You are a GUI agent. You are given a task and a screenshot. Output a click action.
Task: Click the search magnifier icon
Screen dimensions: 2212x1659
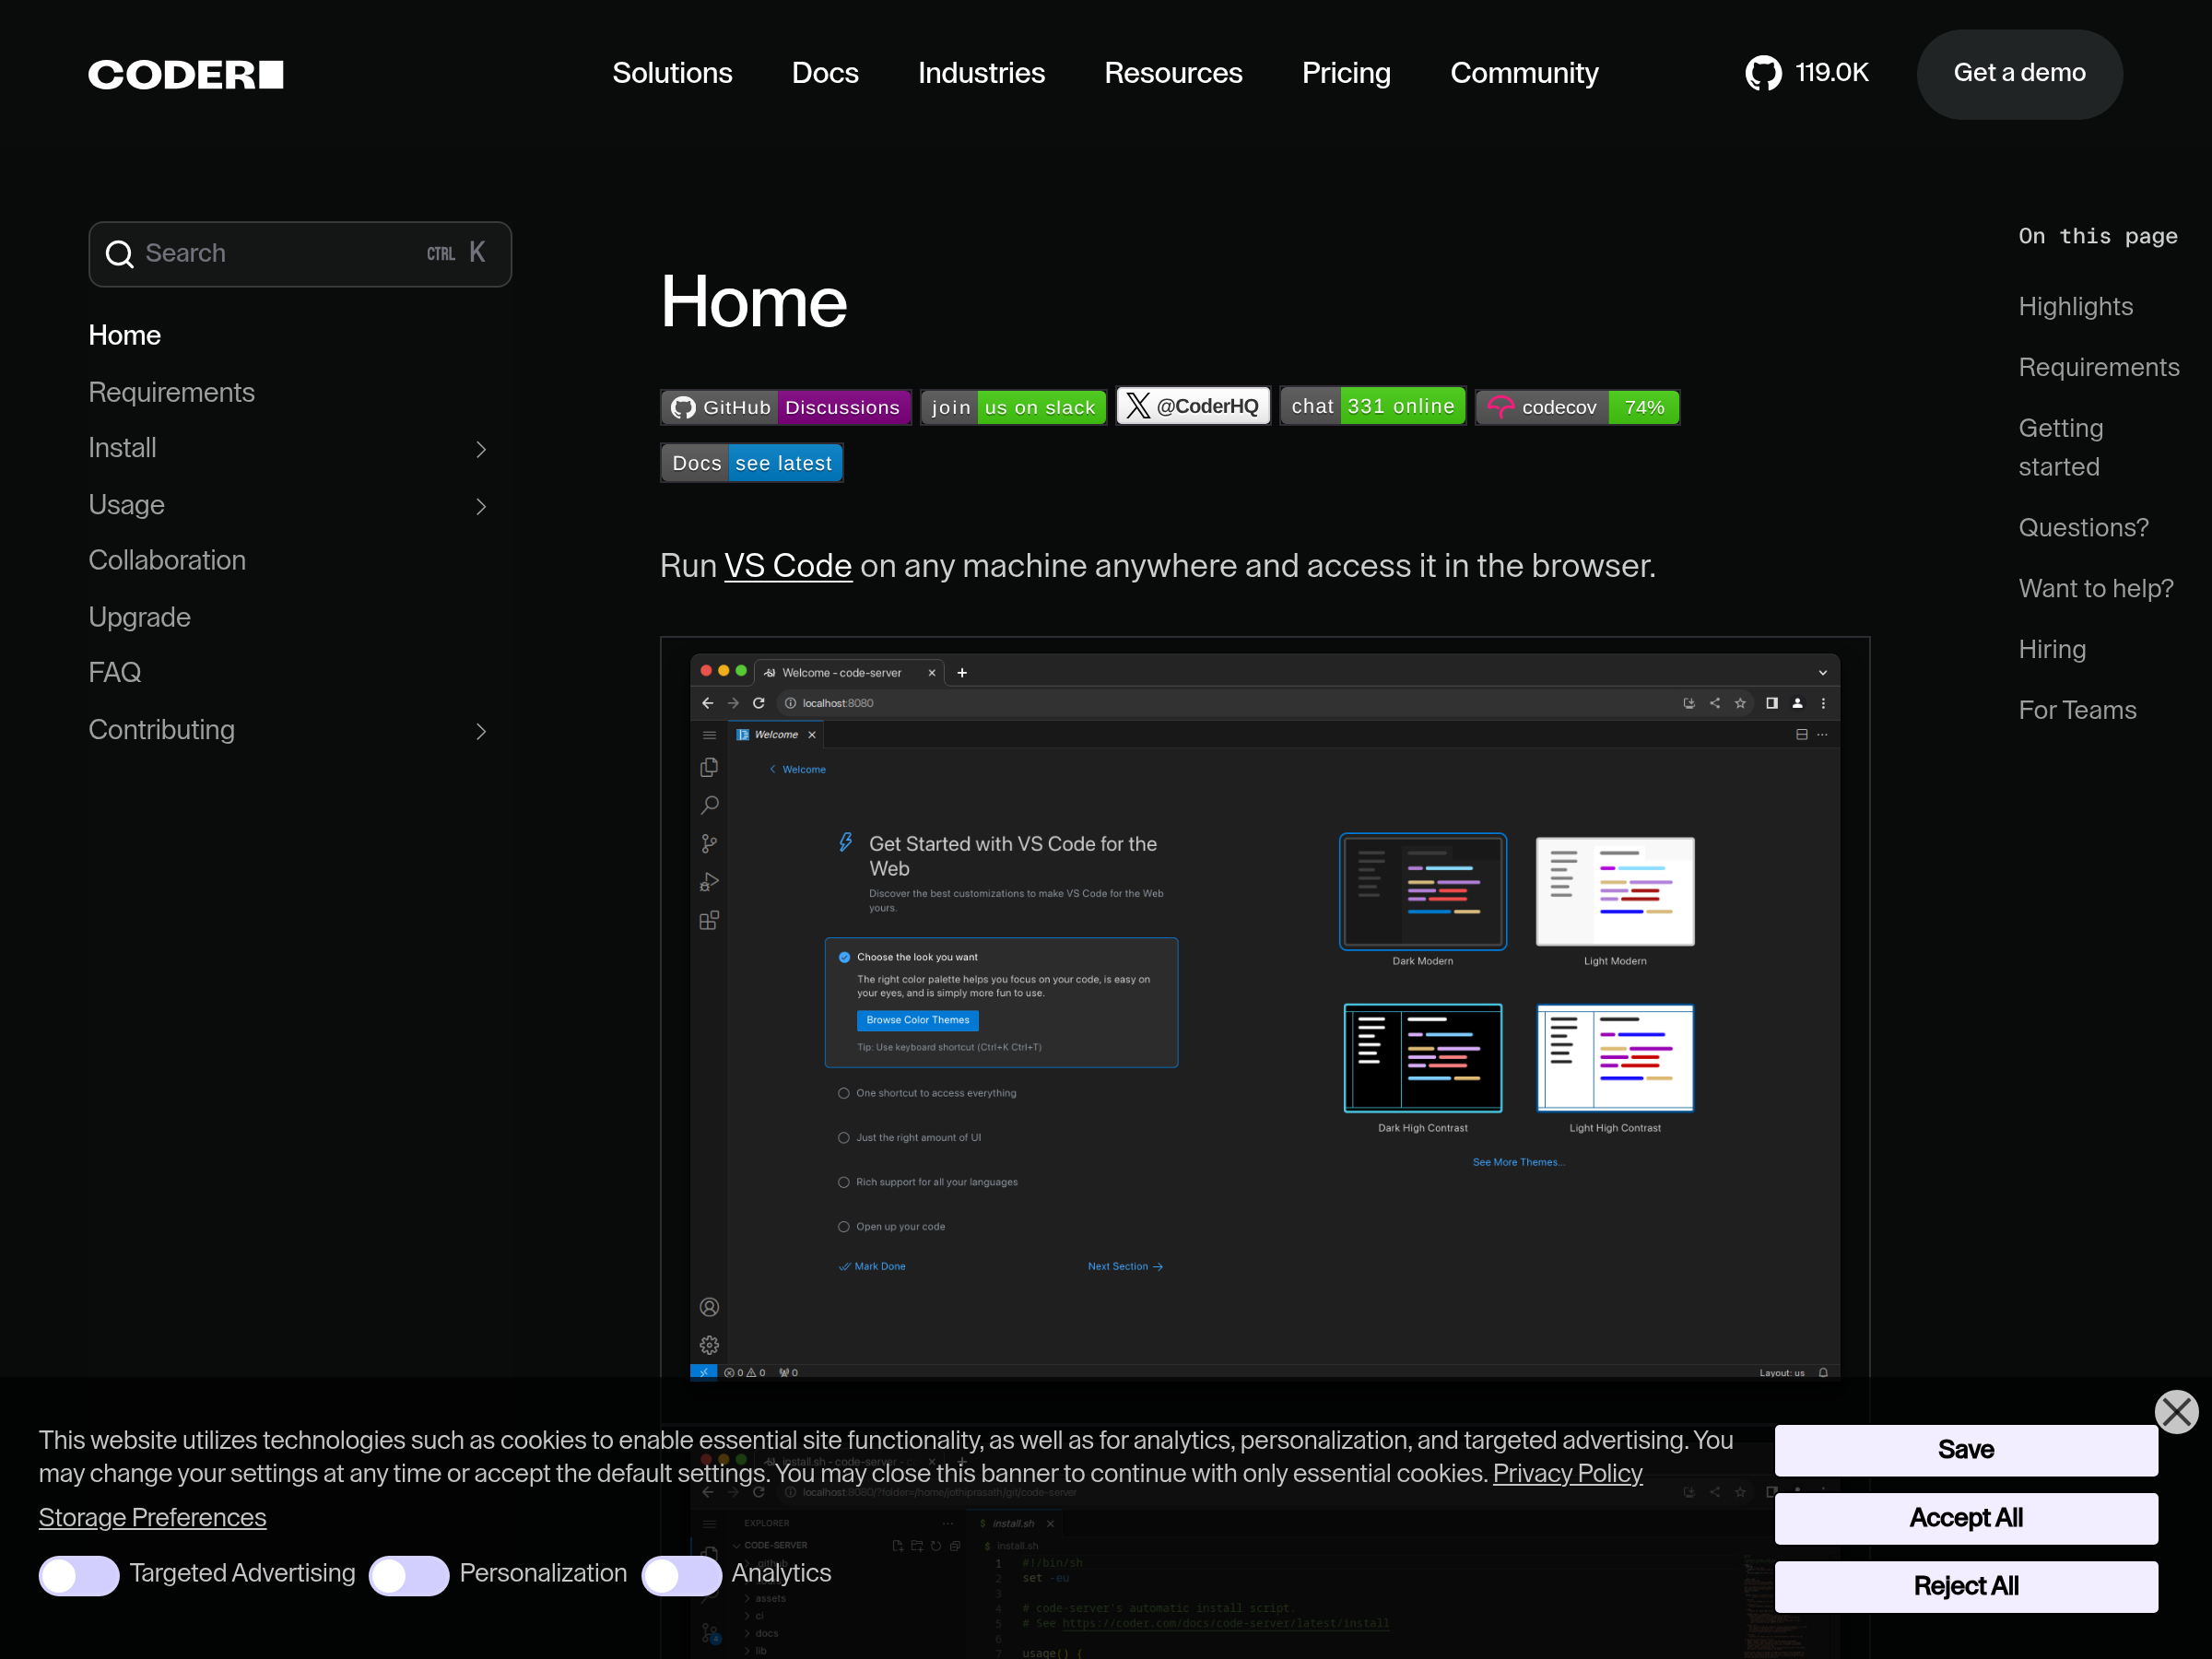click(x=119, y=254)
